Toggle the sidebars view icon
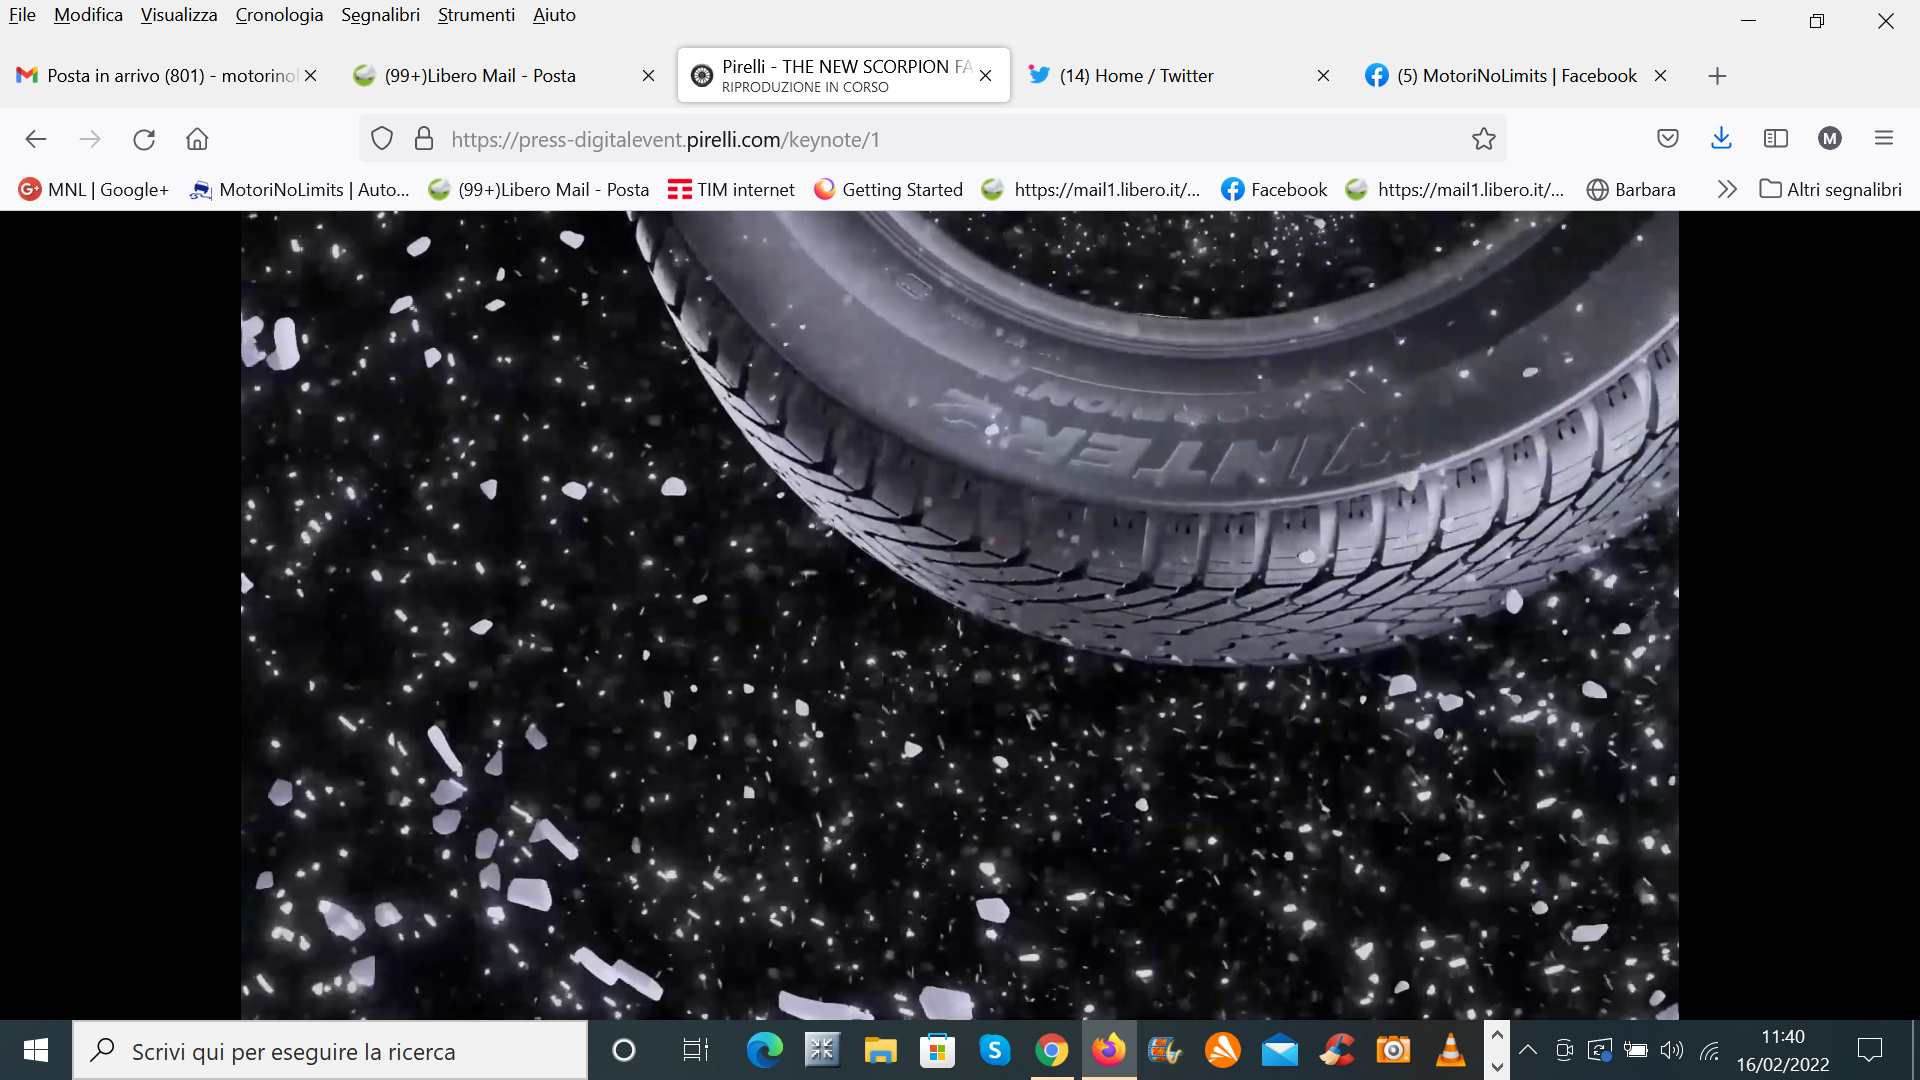The height and width of the screenshot is (1080, 1920). (x=1776, y=139)
